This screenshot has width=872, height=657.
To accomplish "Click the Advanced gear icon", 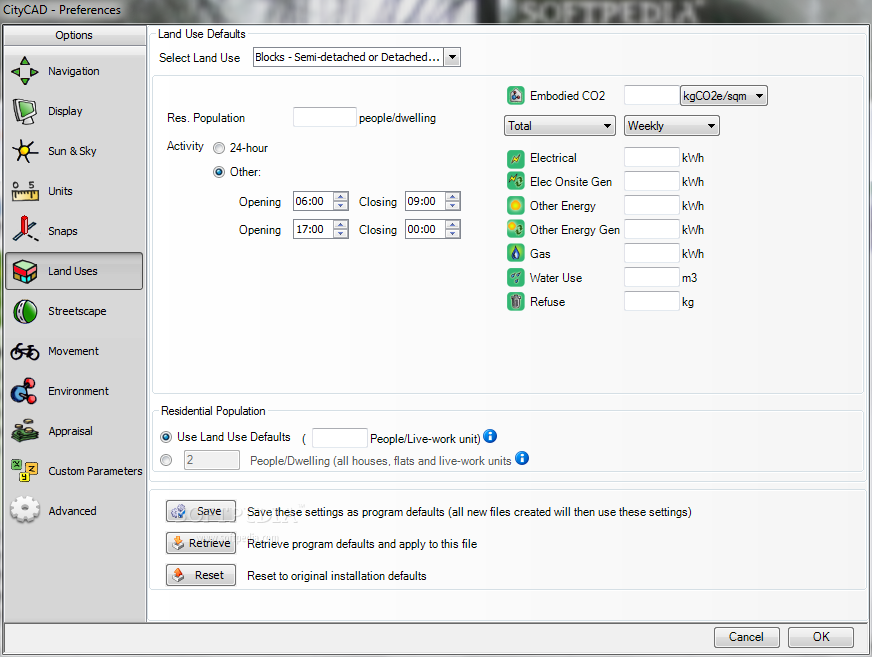I will [24, 510].
